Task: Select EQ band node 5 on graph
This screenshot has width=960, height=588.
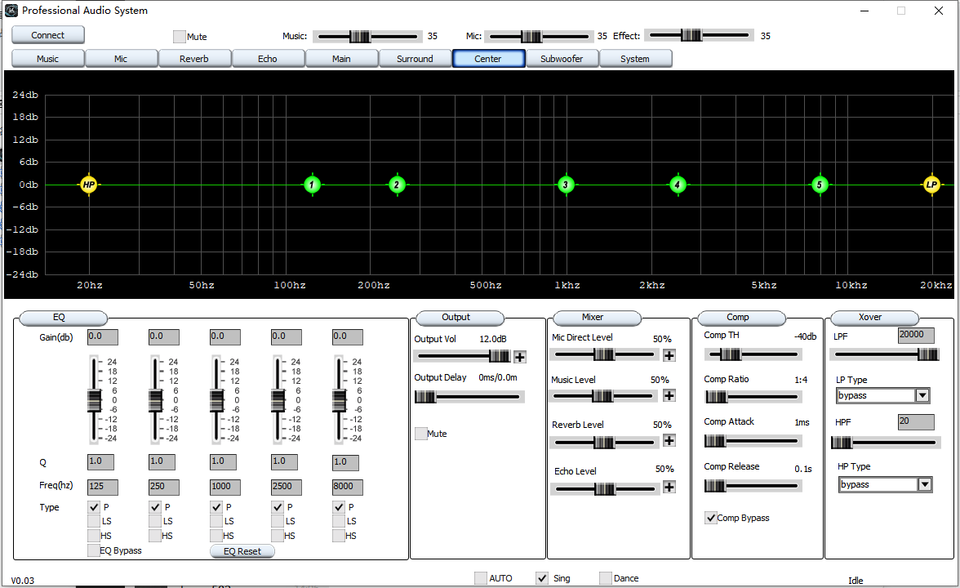Action: pos(819,185)
